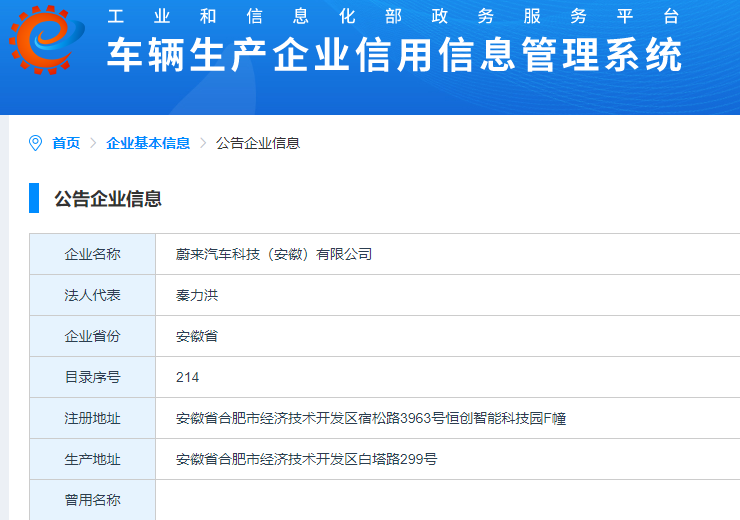Select the 公告企业信息 breadcrumb item
Image resolution: width=740 pixels, height=520 pixels.
pos(258,143)
